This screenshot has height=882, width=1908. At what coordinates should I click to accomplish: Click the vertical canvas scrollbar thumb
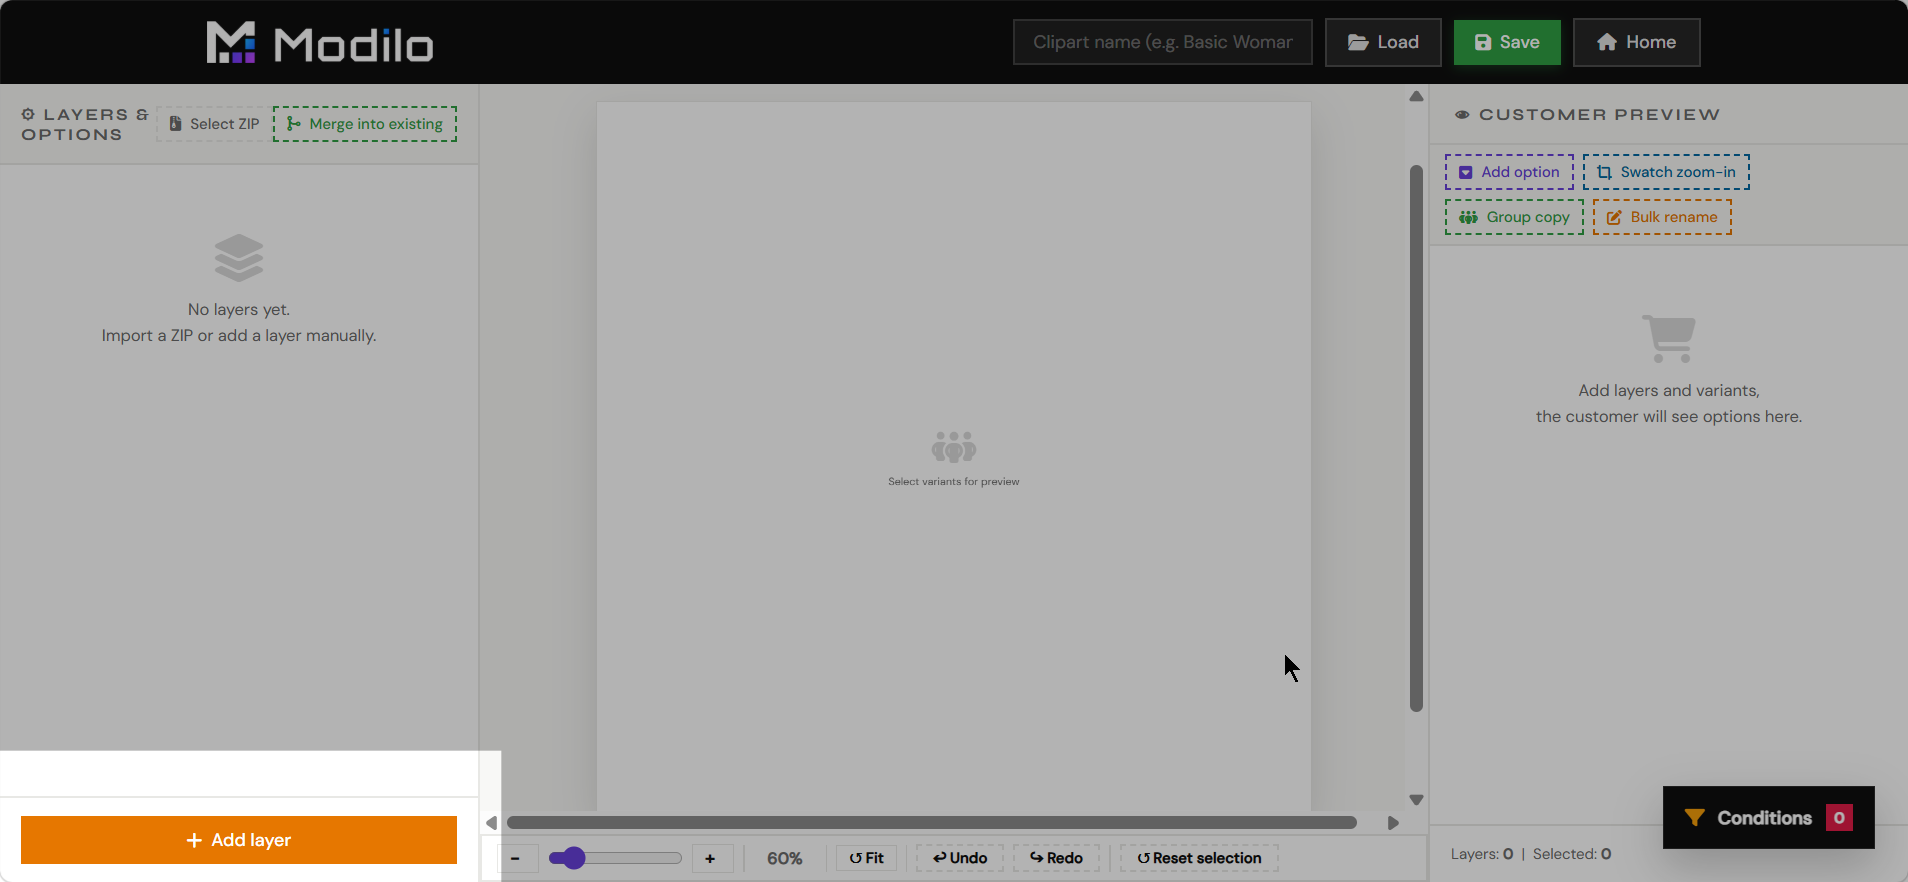pyautogui.click(x=1416, y=438)
